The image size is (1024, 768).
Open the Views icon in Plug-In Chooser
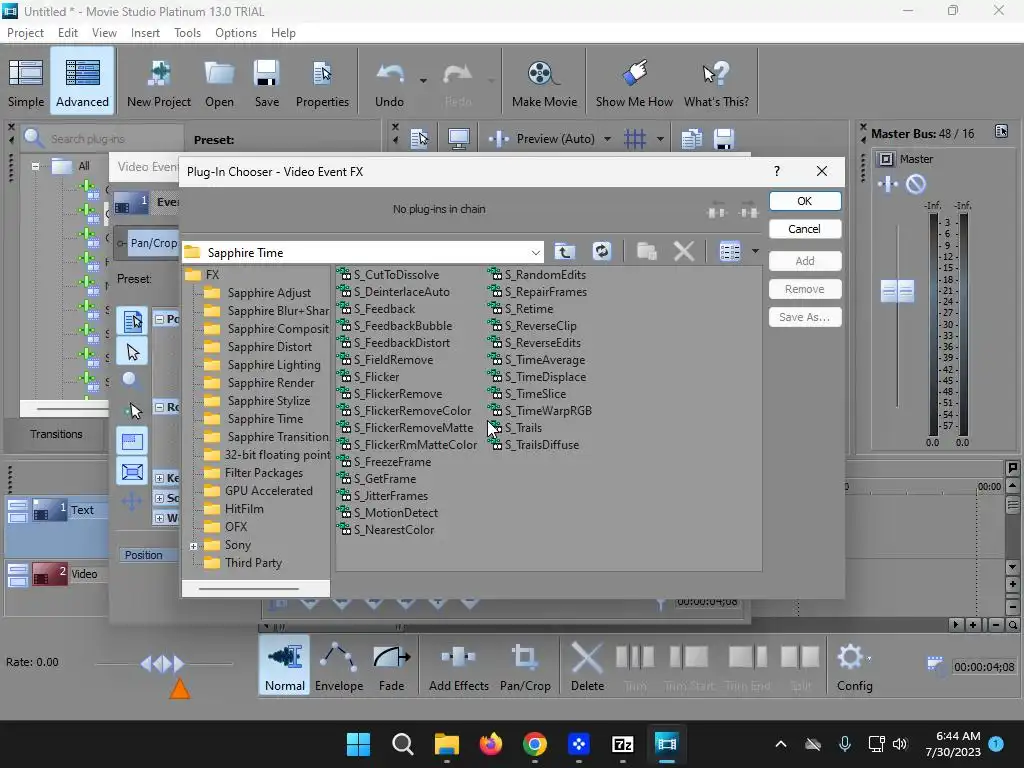(729, 251)
